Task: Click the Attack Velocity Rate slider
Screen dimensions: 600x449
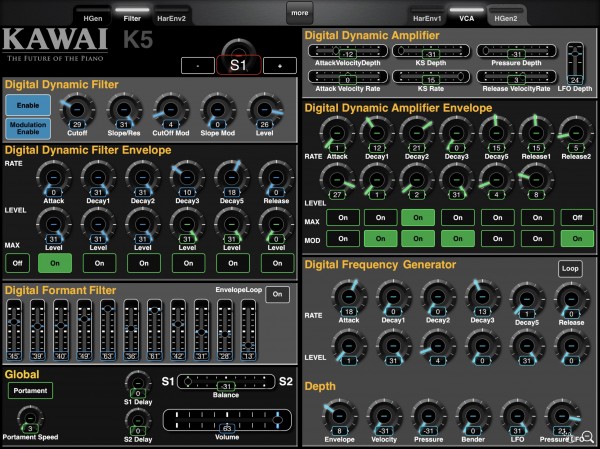Action: [348, 77]
